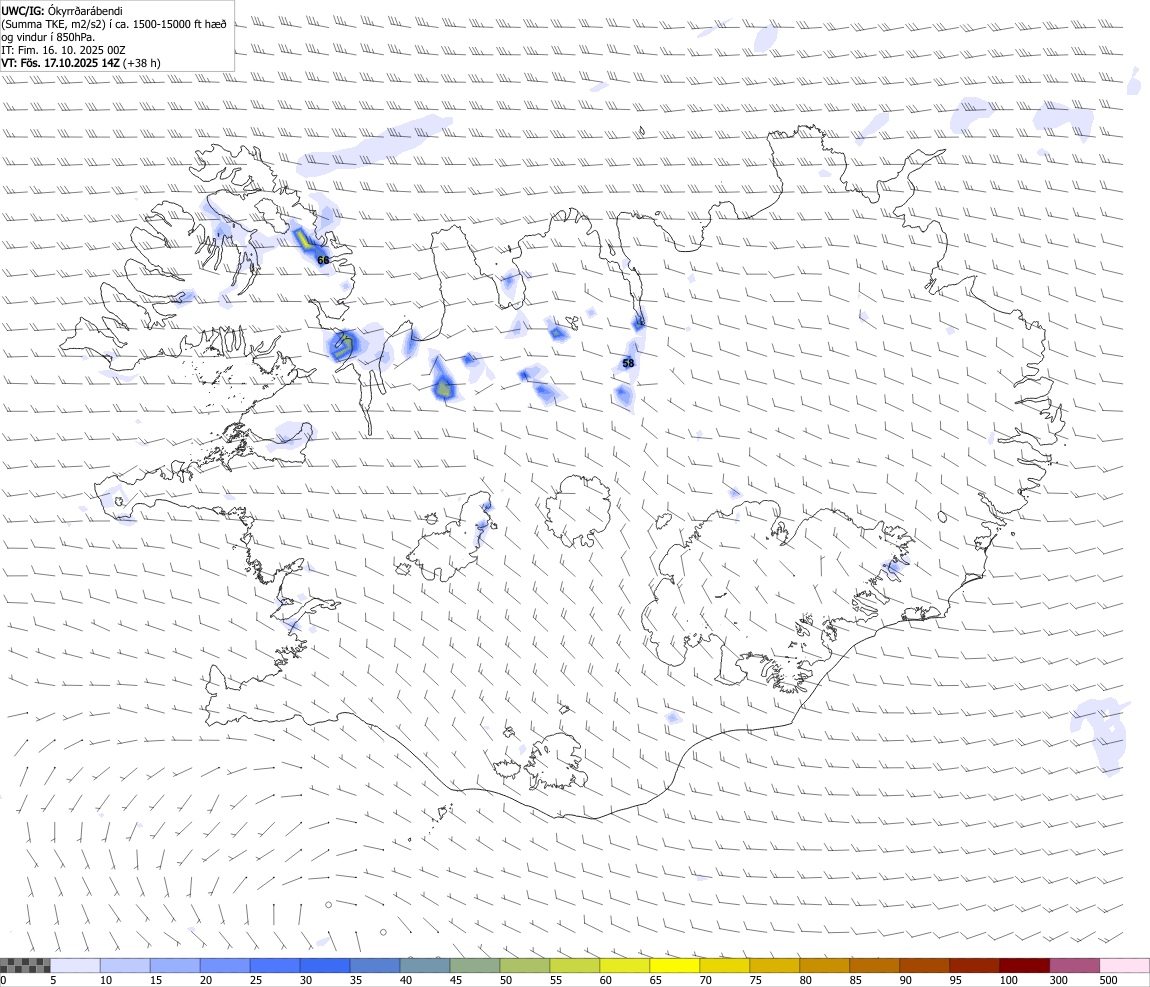Click the "100" legend scale label
The image size is (1150, 987).
(1008, 980)
